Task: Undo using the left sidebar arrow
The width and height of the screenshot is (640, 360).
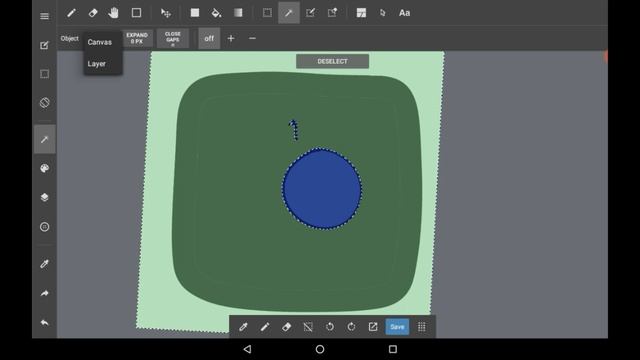Action: click(44, 322)
